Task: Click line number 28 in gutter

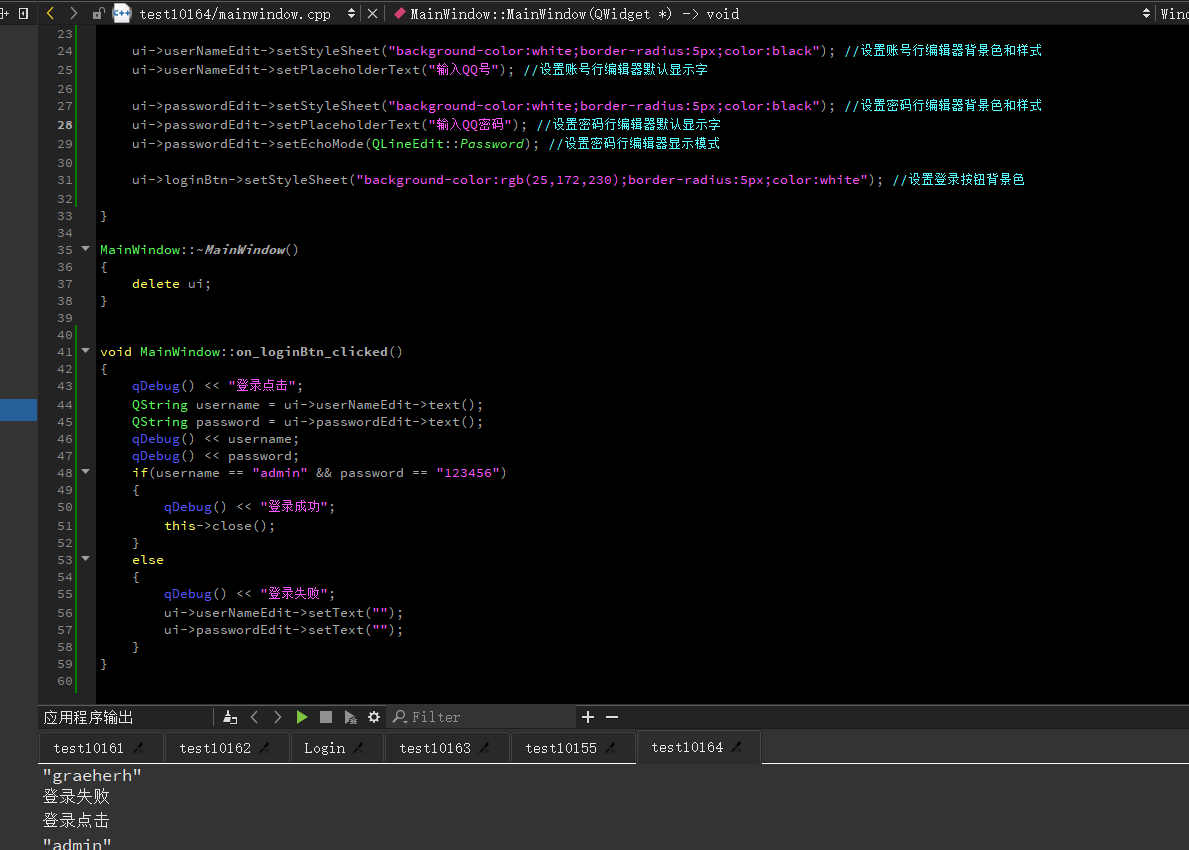Action: 65,124
